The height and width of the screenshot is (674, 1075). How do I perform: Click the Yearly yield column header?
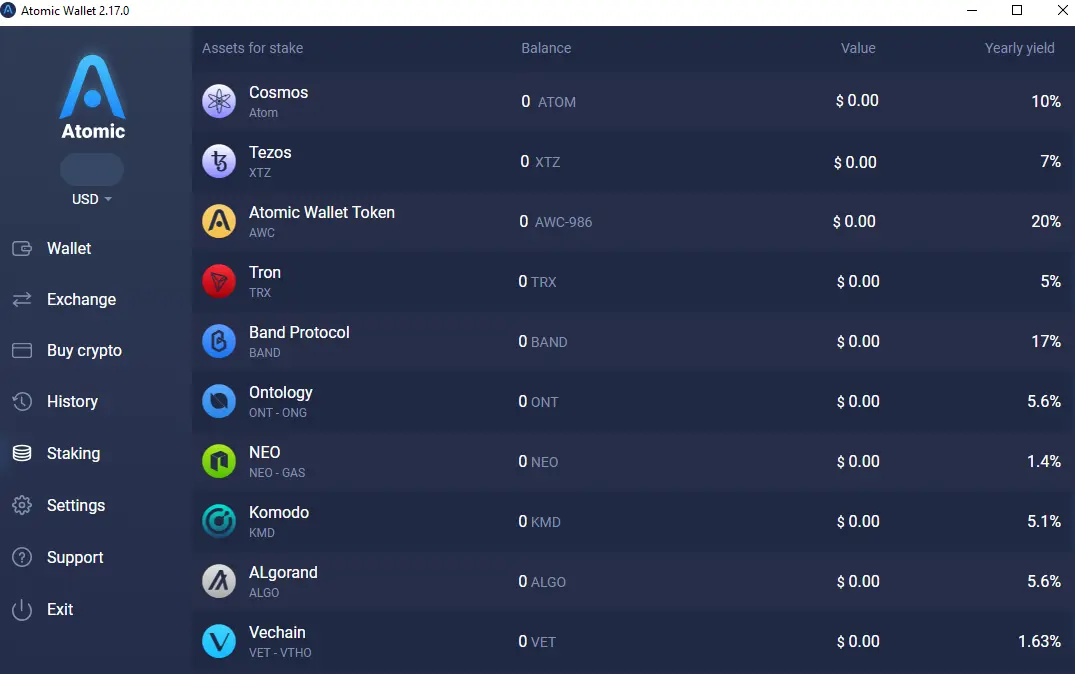click(x=1019, y=48)
